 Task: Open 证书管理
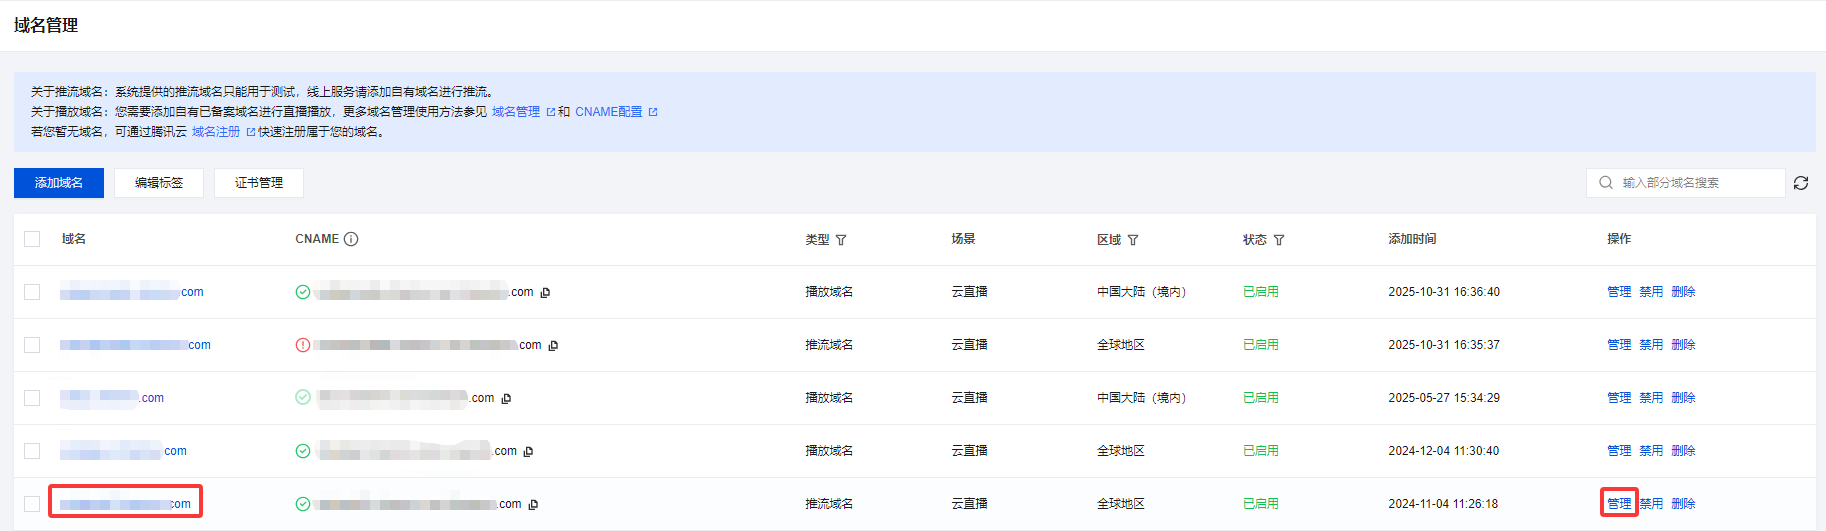click(x=259, y=183)
